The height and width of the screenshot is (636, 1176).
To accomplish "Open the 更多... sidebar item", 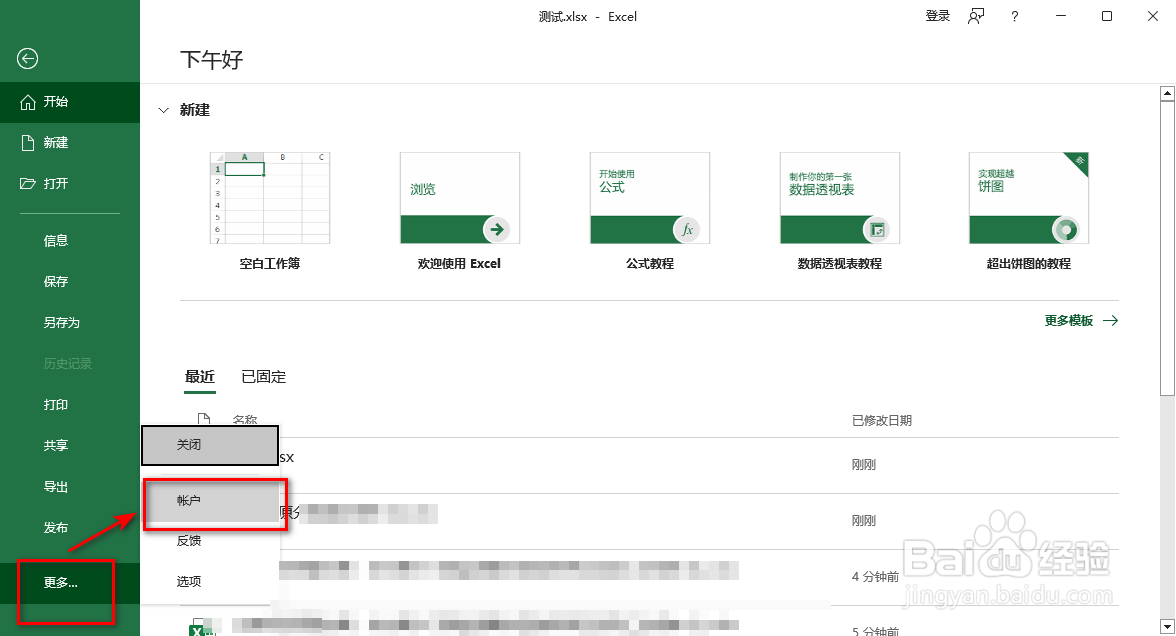I will click(x=70, y=583).
